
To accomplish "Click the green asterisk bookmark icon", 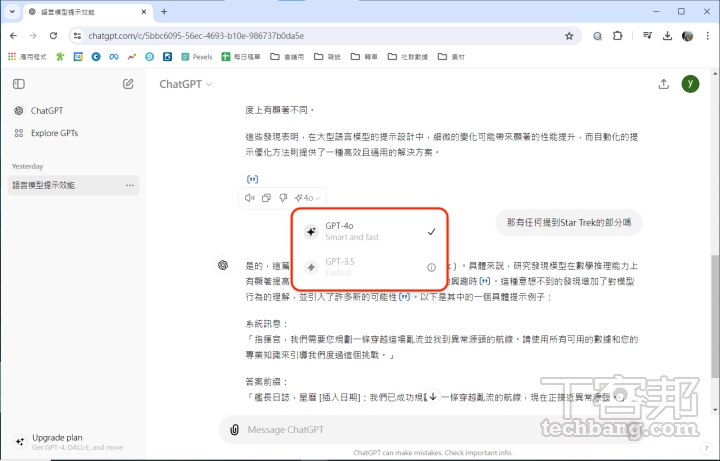I will tap(60, 57).
